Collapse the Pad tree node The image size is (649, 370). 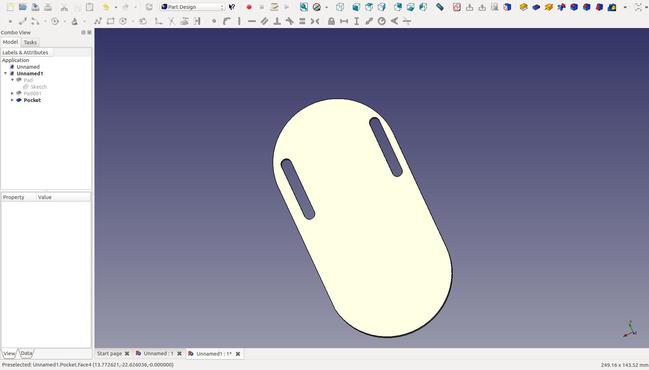pyautogui.click(x=12, y=80)
